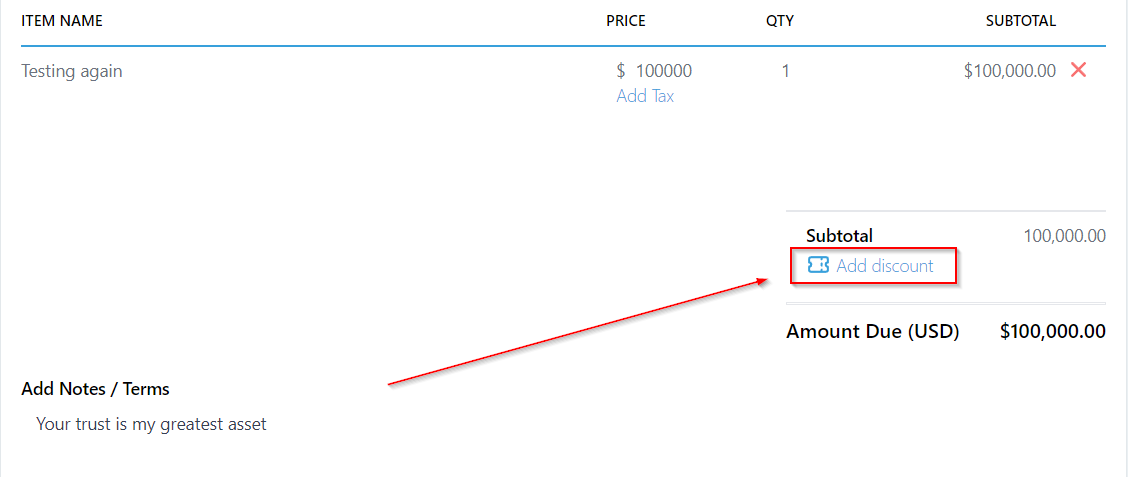This screenshot has width=1128, height=477.
Task: Click the Add Notes / Terms heading
Action: [95, 389]
